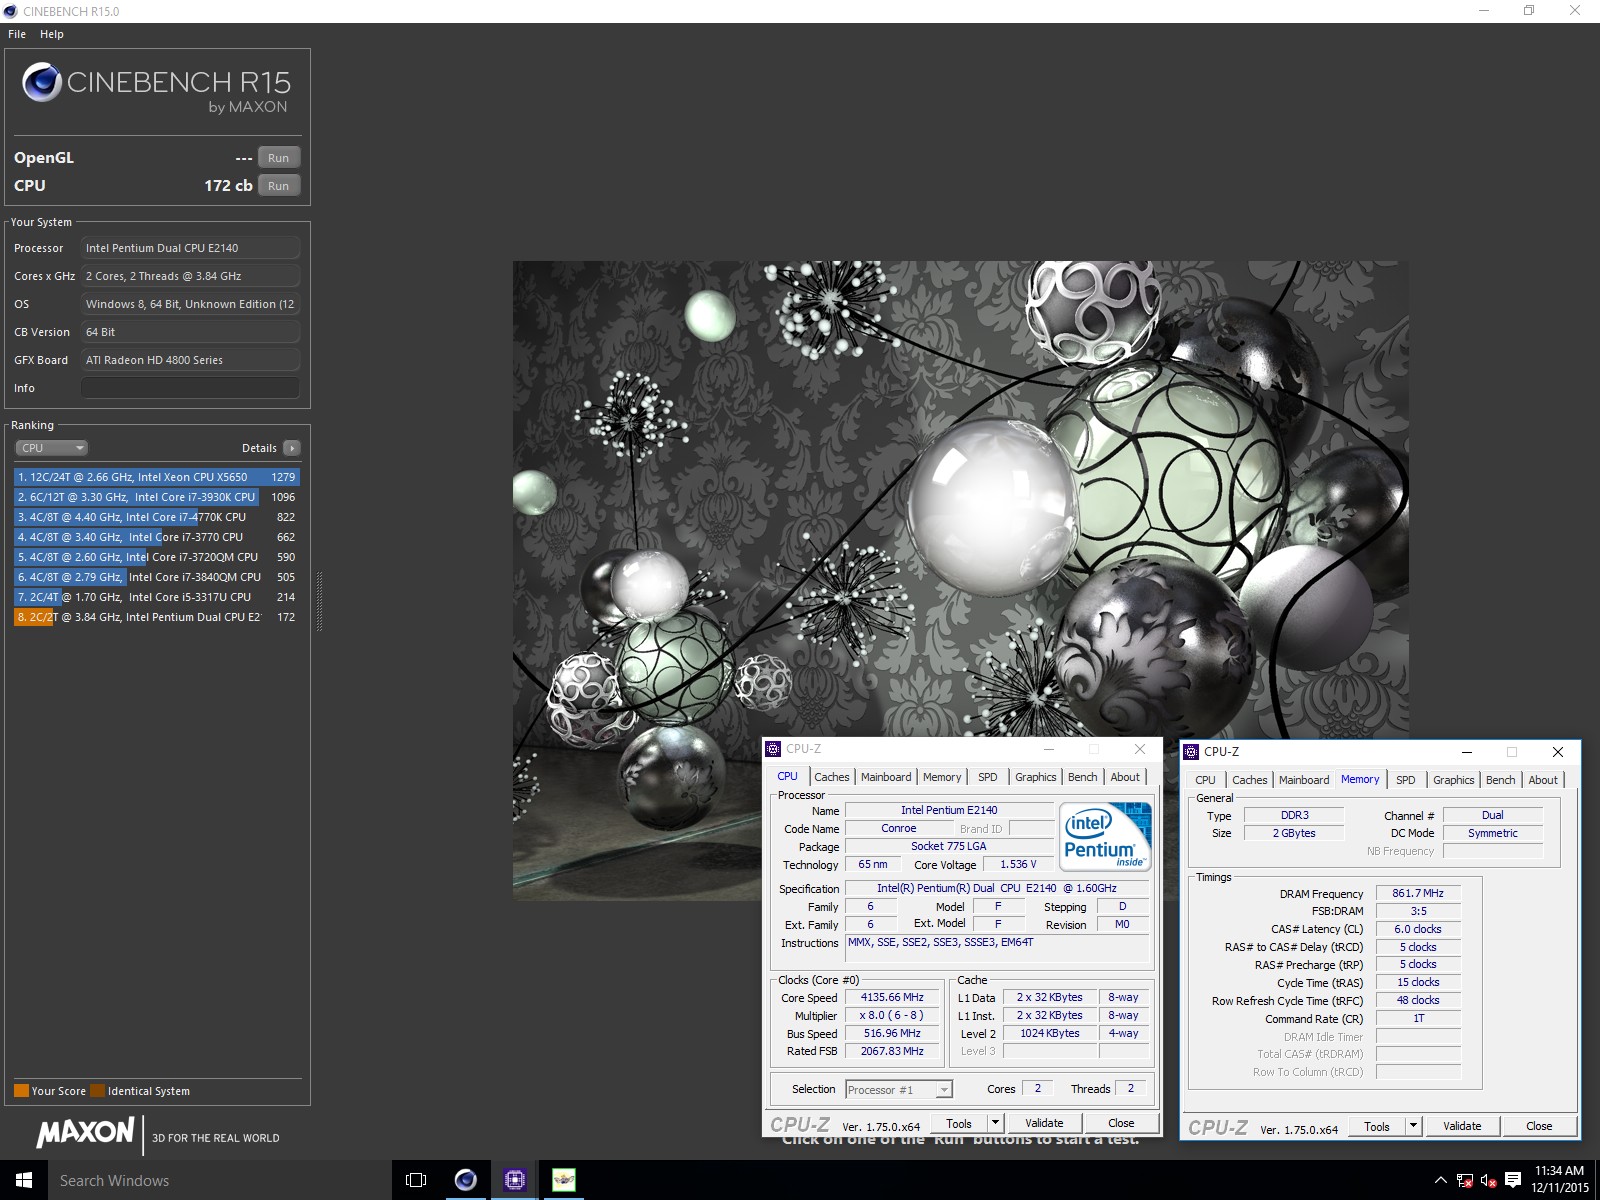This screenshot has width=1600, height=1200.
Task: Click Identical System legend swatch
Action: click(97, 1091)
